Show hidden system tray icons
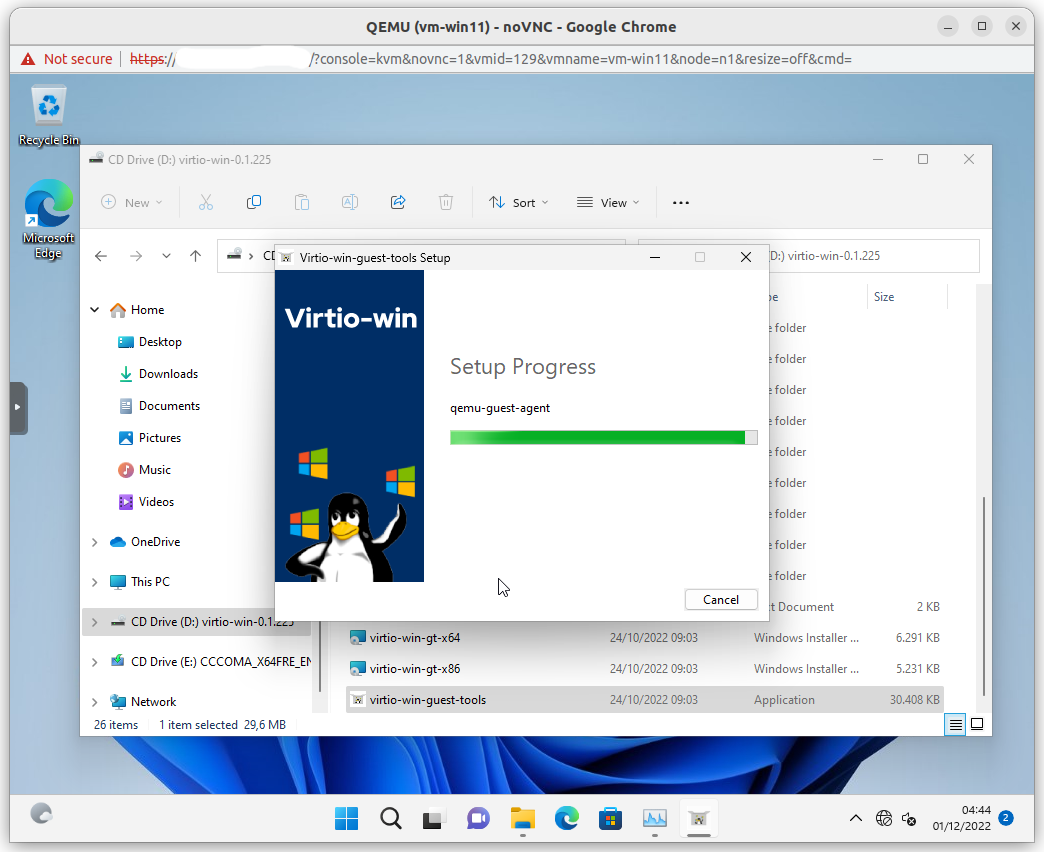The image size is (1044, 852). click(856, 818)
